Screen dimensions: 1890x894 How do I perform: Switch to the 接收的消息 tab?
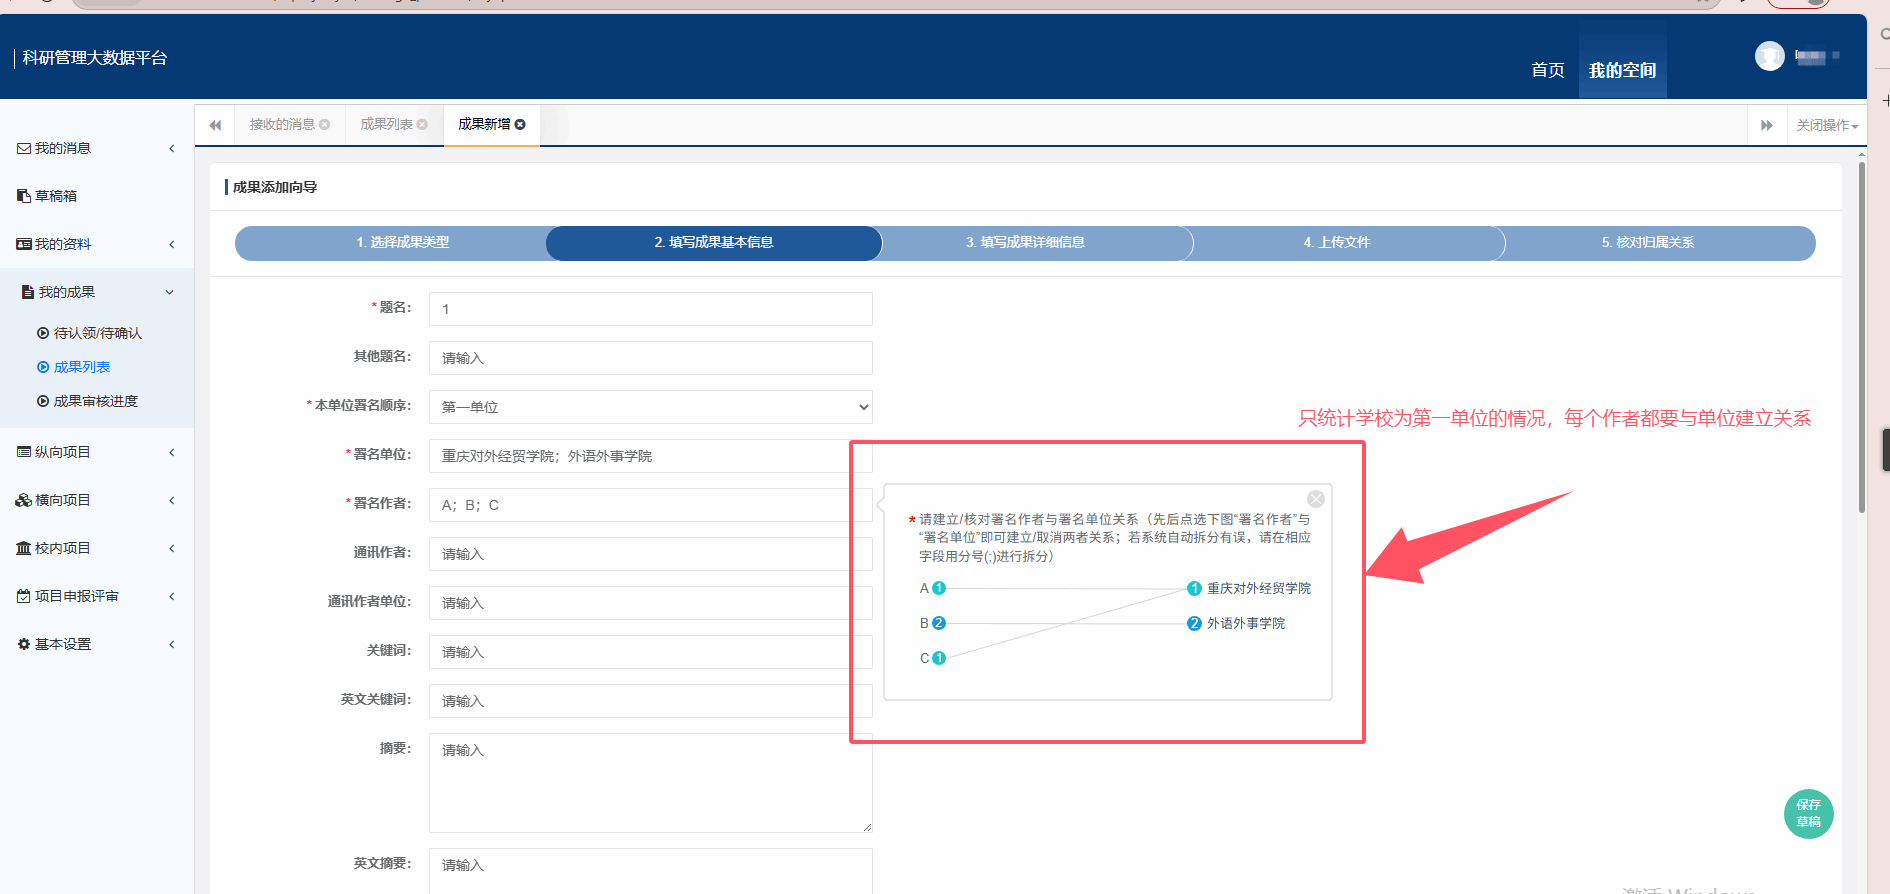(x=282, y=125)
